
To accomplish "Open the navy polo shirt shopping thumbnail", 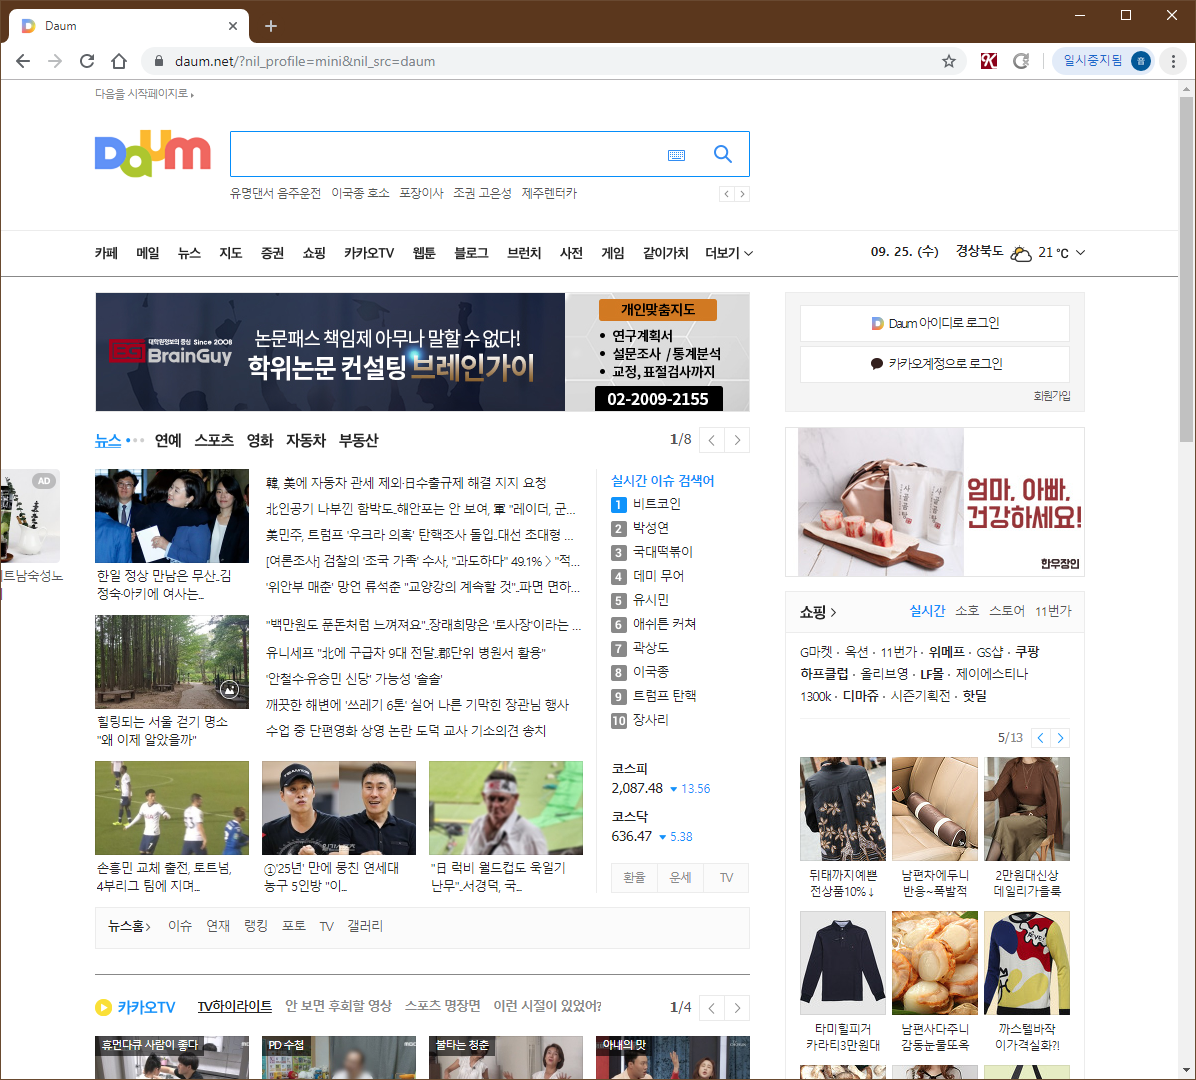I will tap(843, 963).
